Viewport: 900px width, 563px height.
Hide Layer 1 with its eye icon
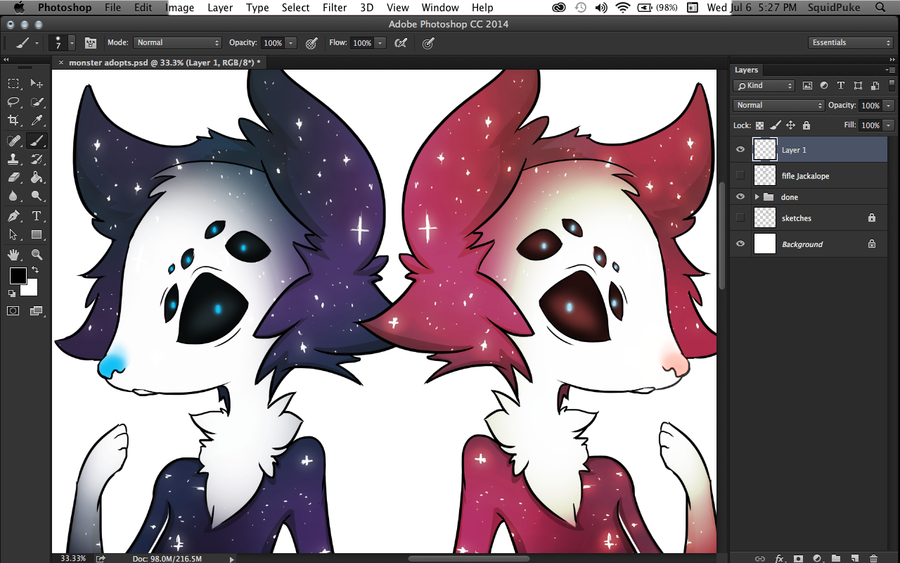(x=740, y=149)
